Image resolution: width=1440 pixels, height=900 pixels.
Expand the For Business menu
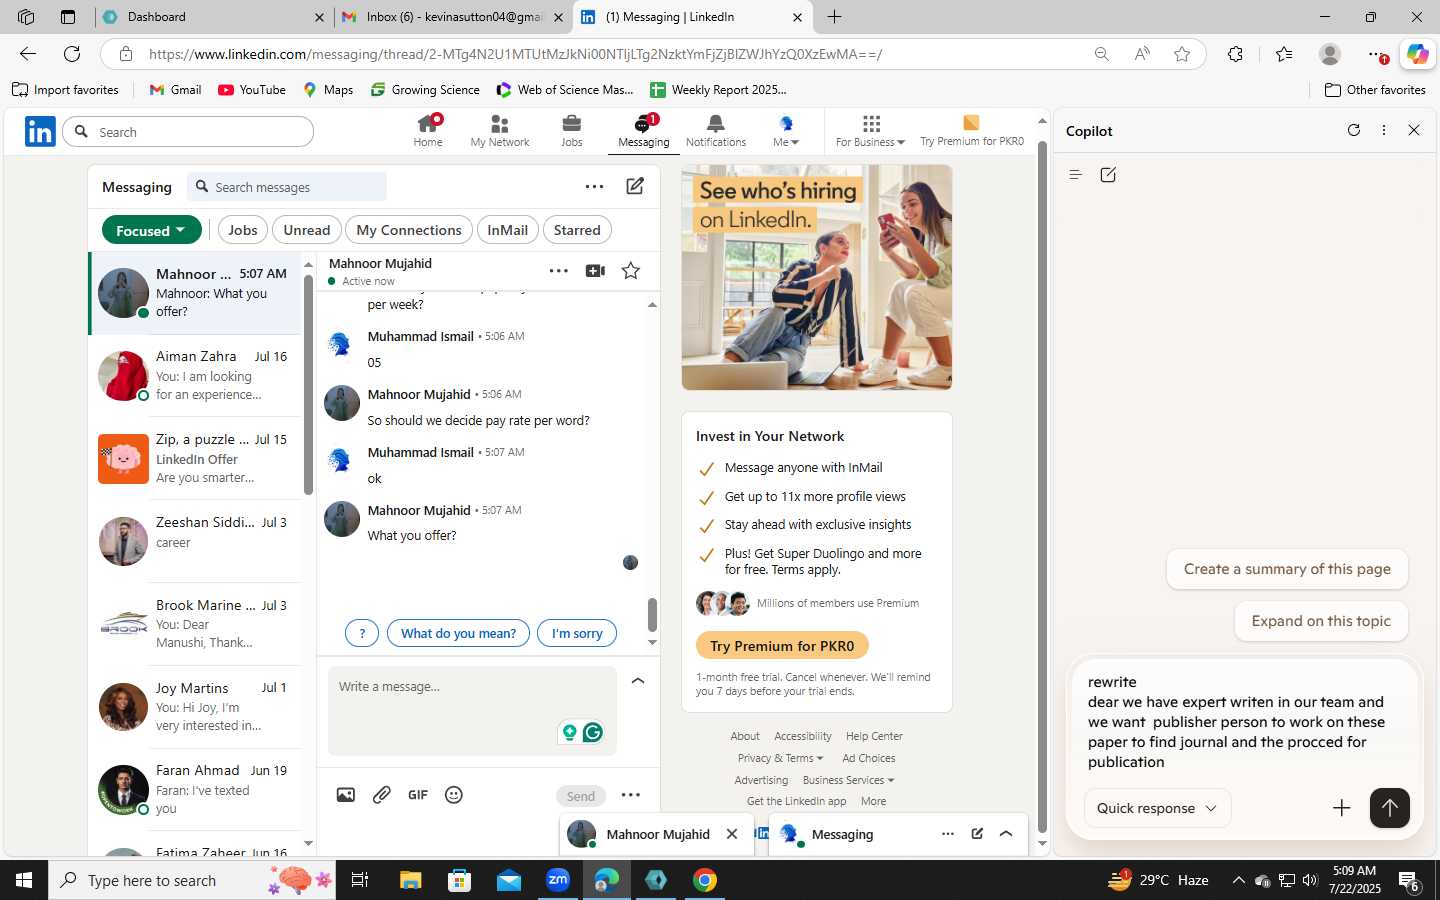pyautogui.click(x=870, y=131)
